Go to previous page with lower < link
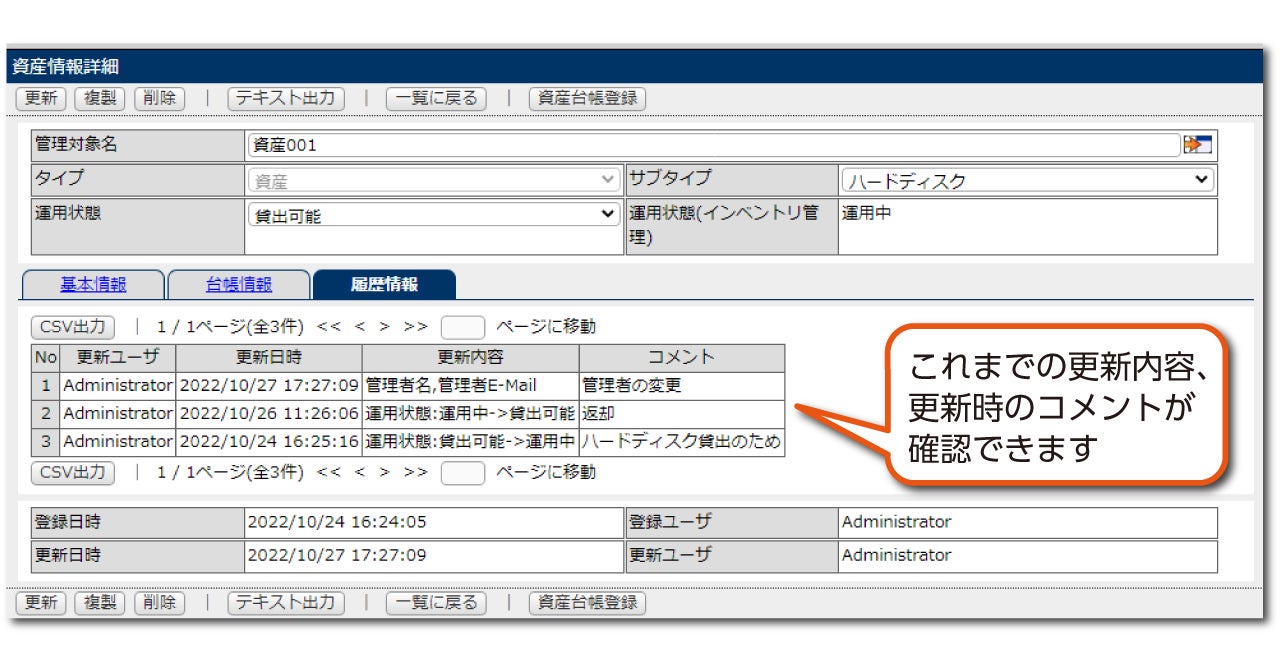This screenshot has height=670, width=1280. [x=359, y=472]
